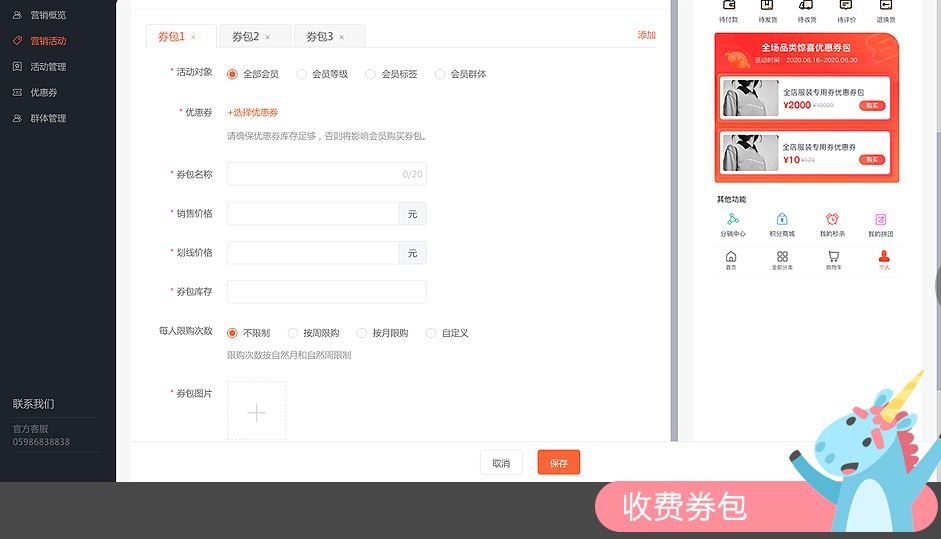Tap the 购物车 cart icon

pos(833,258)
